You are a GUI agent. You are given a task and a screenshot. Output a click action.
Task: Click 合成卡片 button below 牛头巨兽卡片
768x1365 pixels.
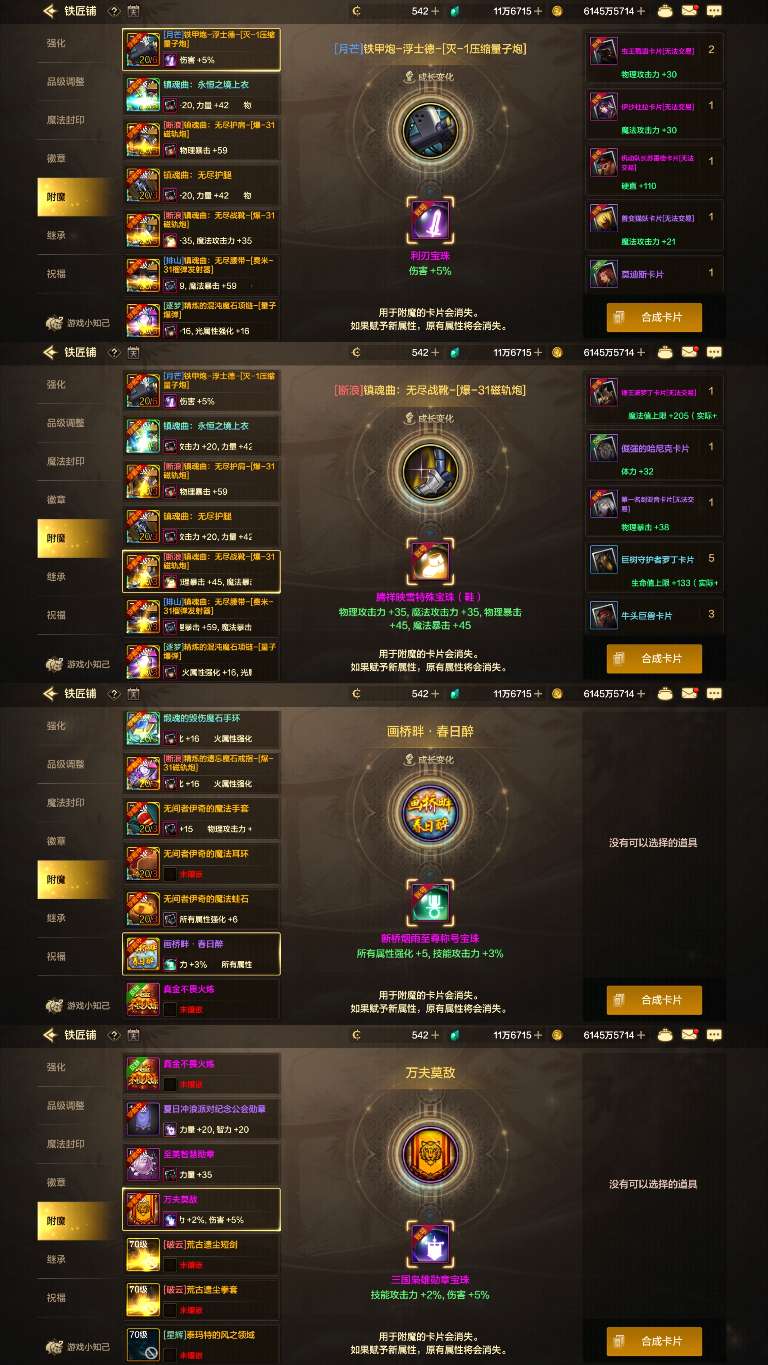tap(654, 659)
